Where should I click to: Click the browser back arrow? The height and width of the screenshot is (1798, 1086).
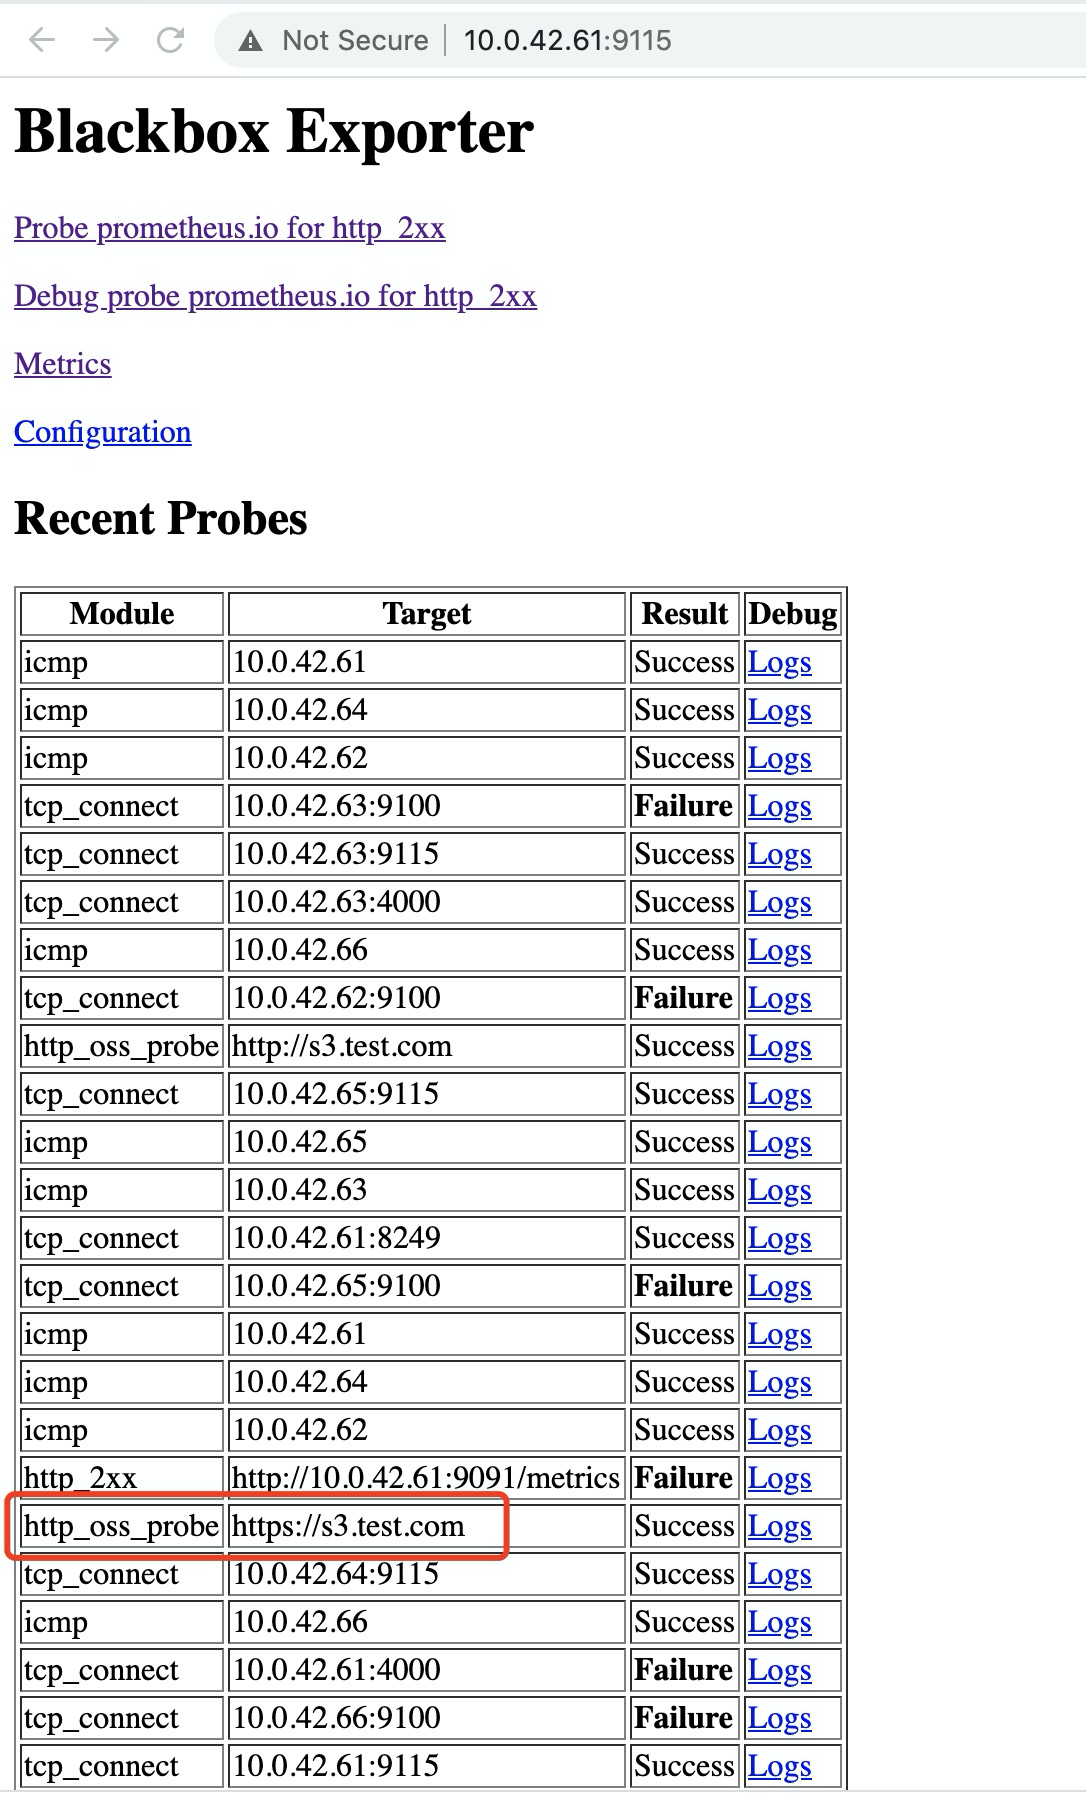click(42, 40)
